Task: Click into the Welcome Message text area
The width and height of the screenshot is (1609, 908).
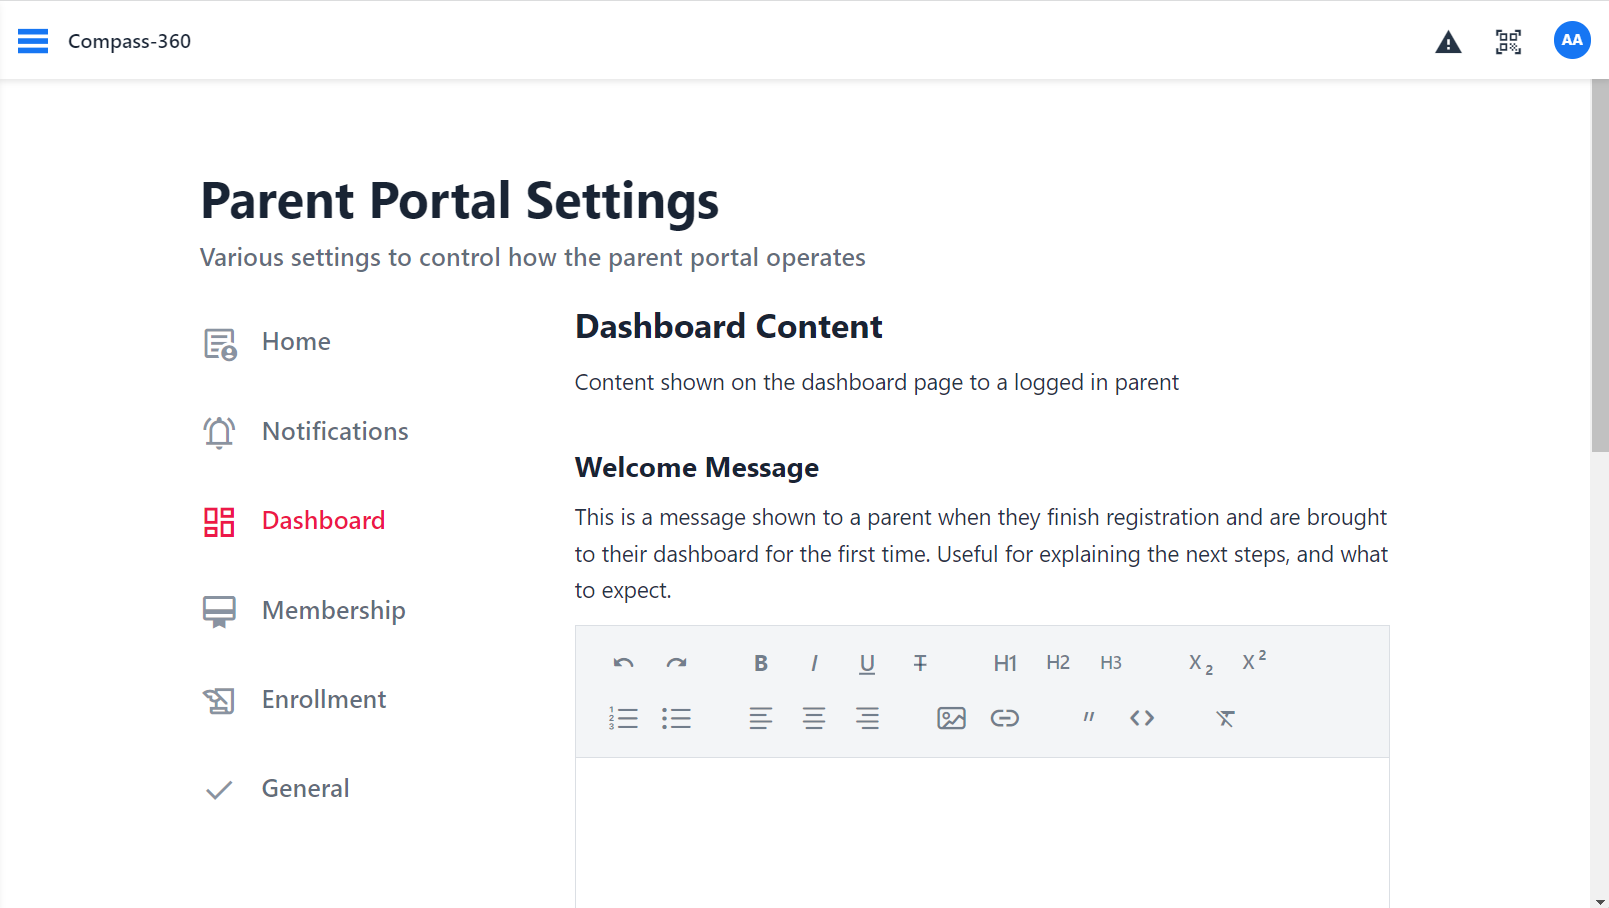Action: [x=981, y=830]
